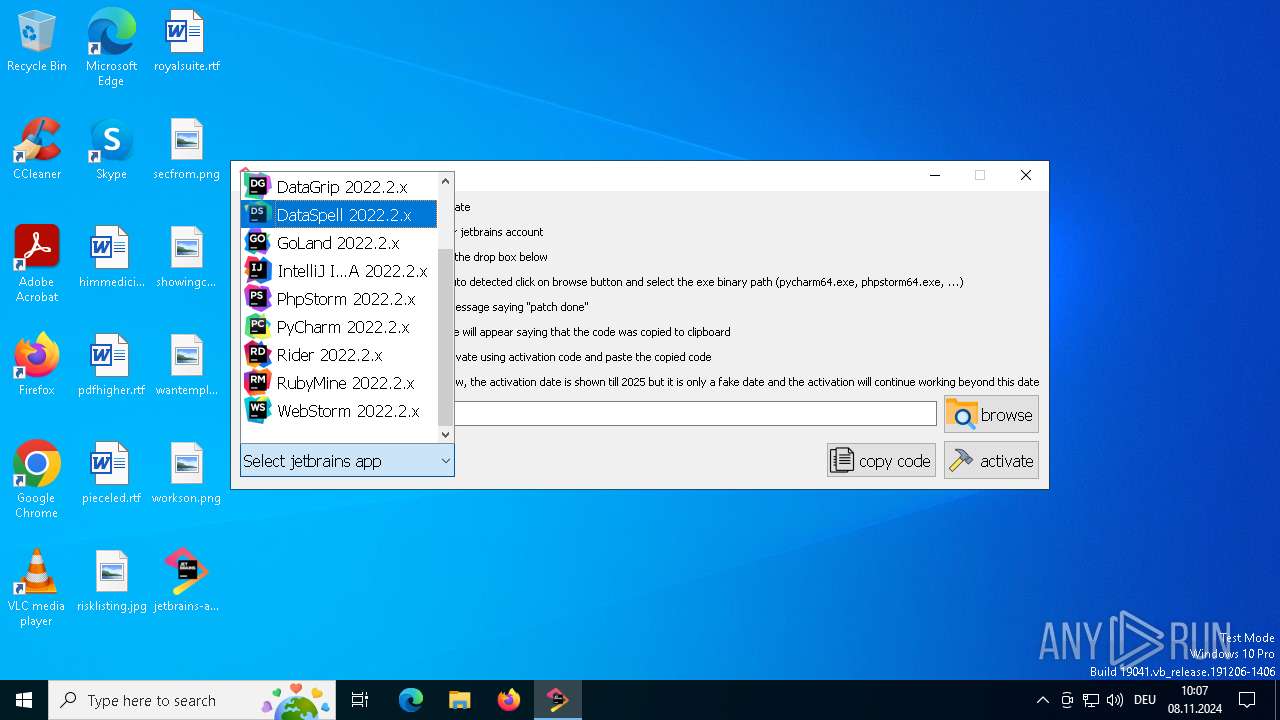This screenshot has width=1280, height=720.
Task: Focus the exe binary path input field
Action: click(695, 414)
